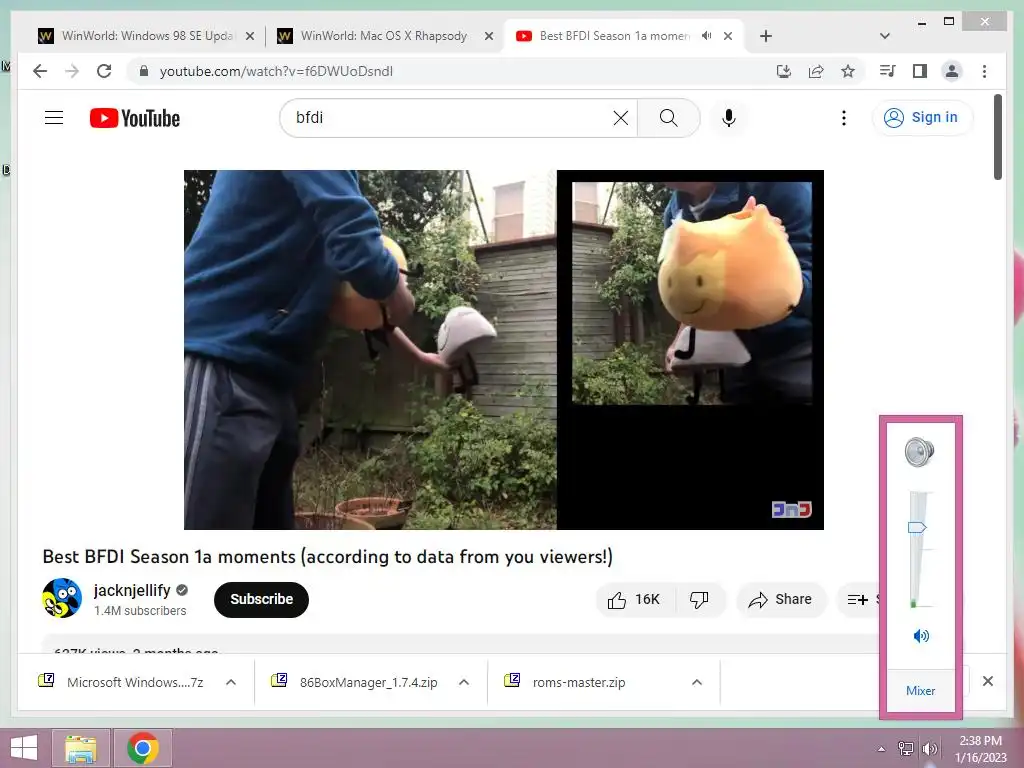The image size is (1024, 768).
Task: Open YouTube settings three-dot menu
Action: [x=844, y=118]
